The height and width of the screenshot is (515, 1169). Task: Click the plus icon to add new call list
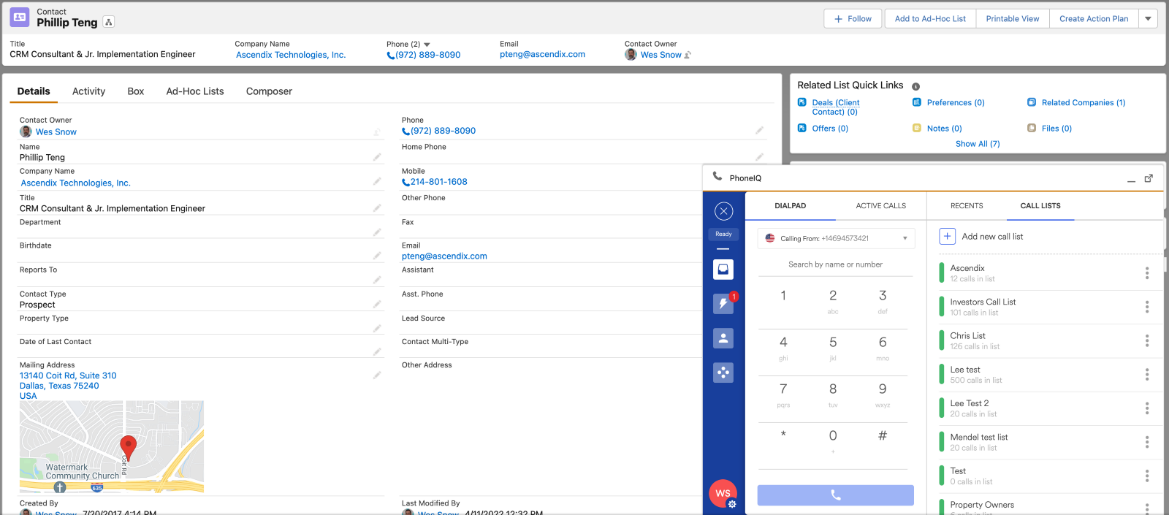947,236
